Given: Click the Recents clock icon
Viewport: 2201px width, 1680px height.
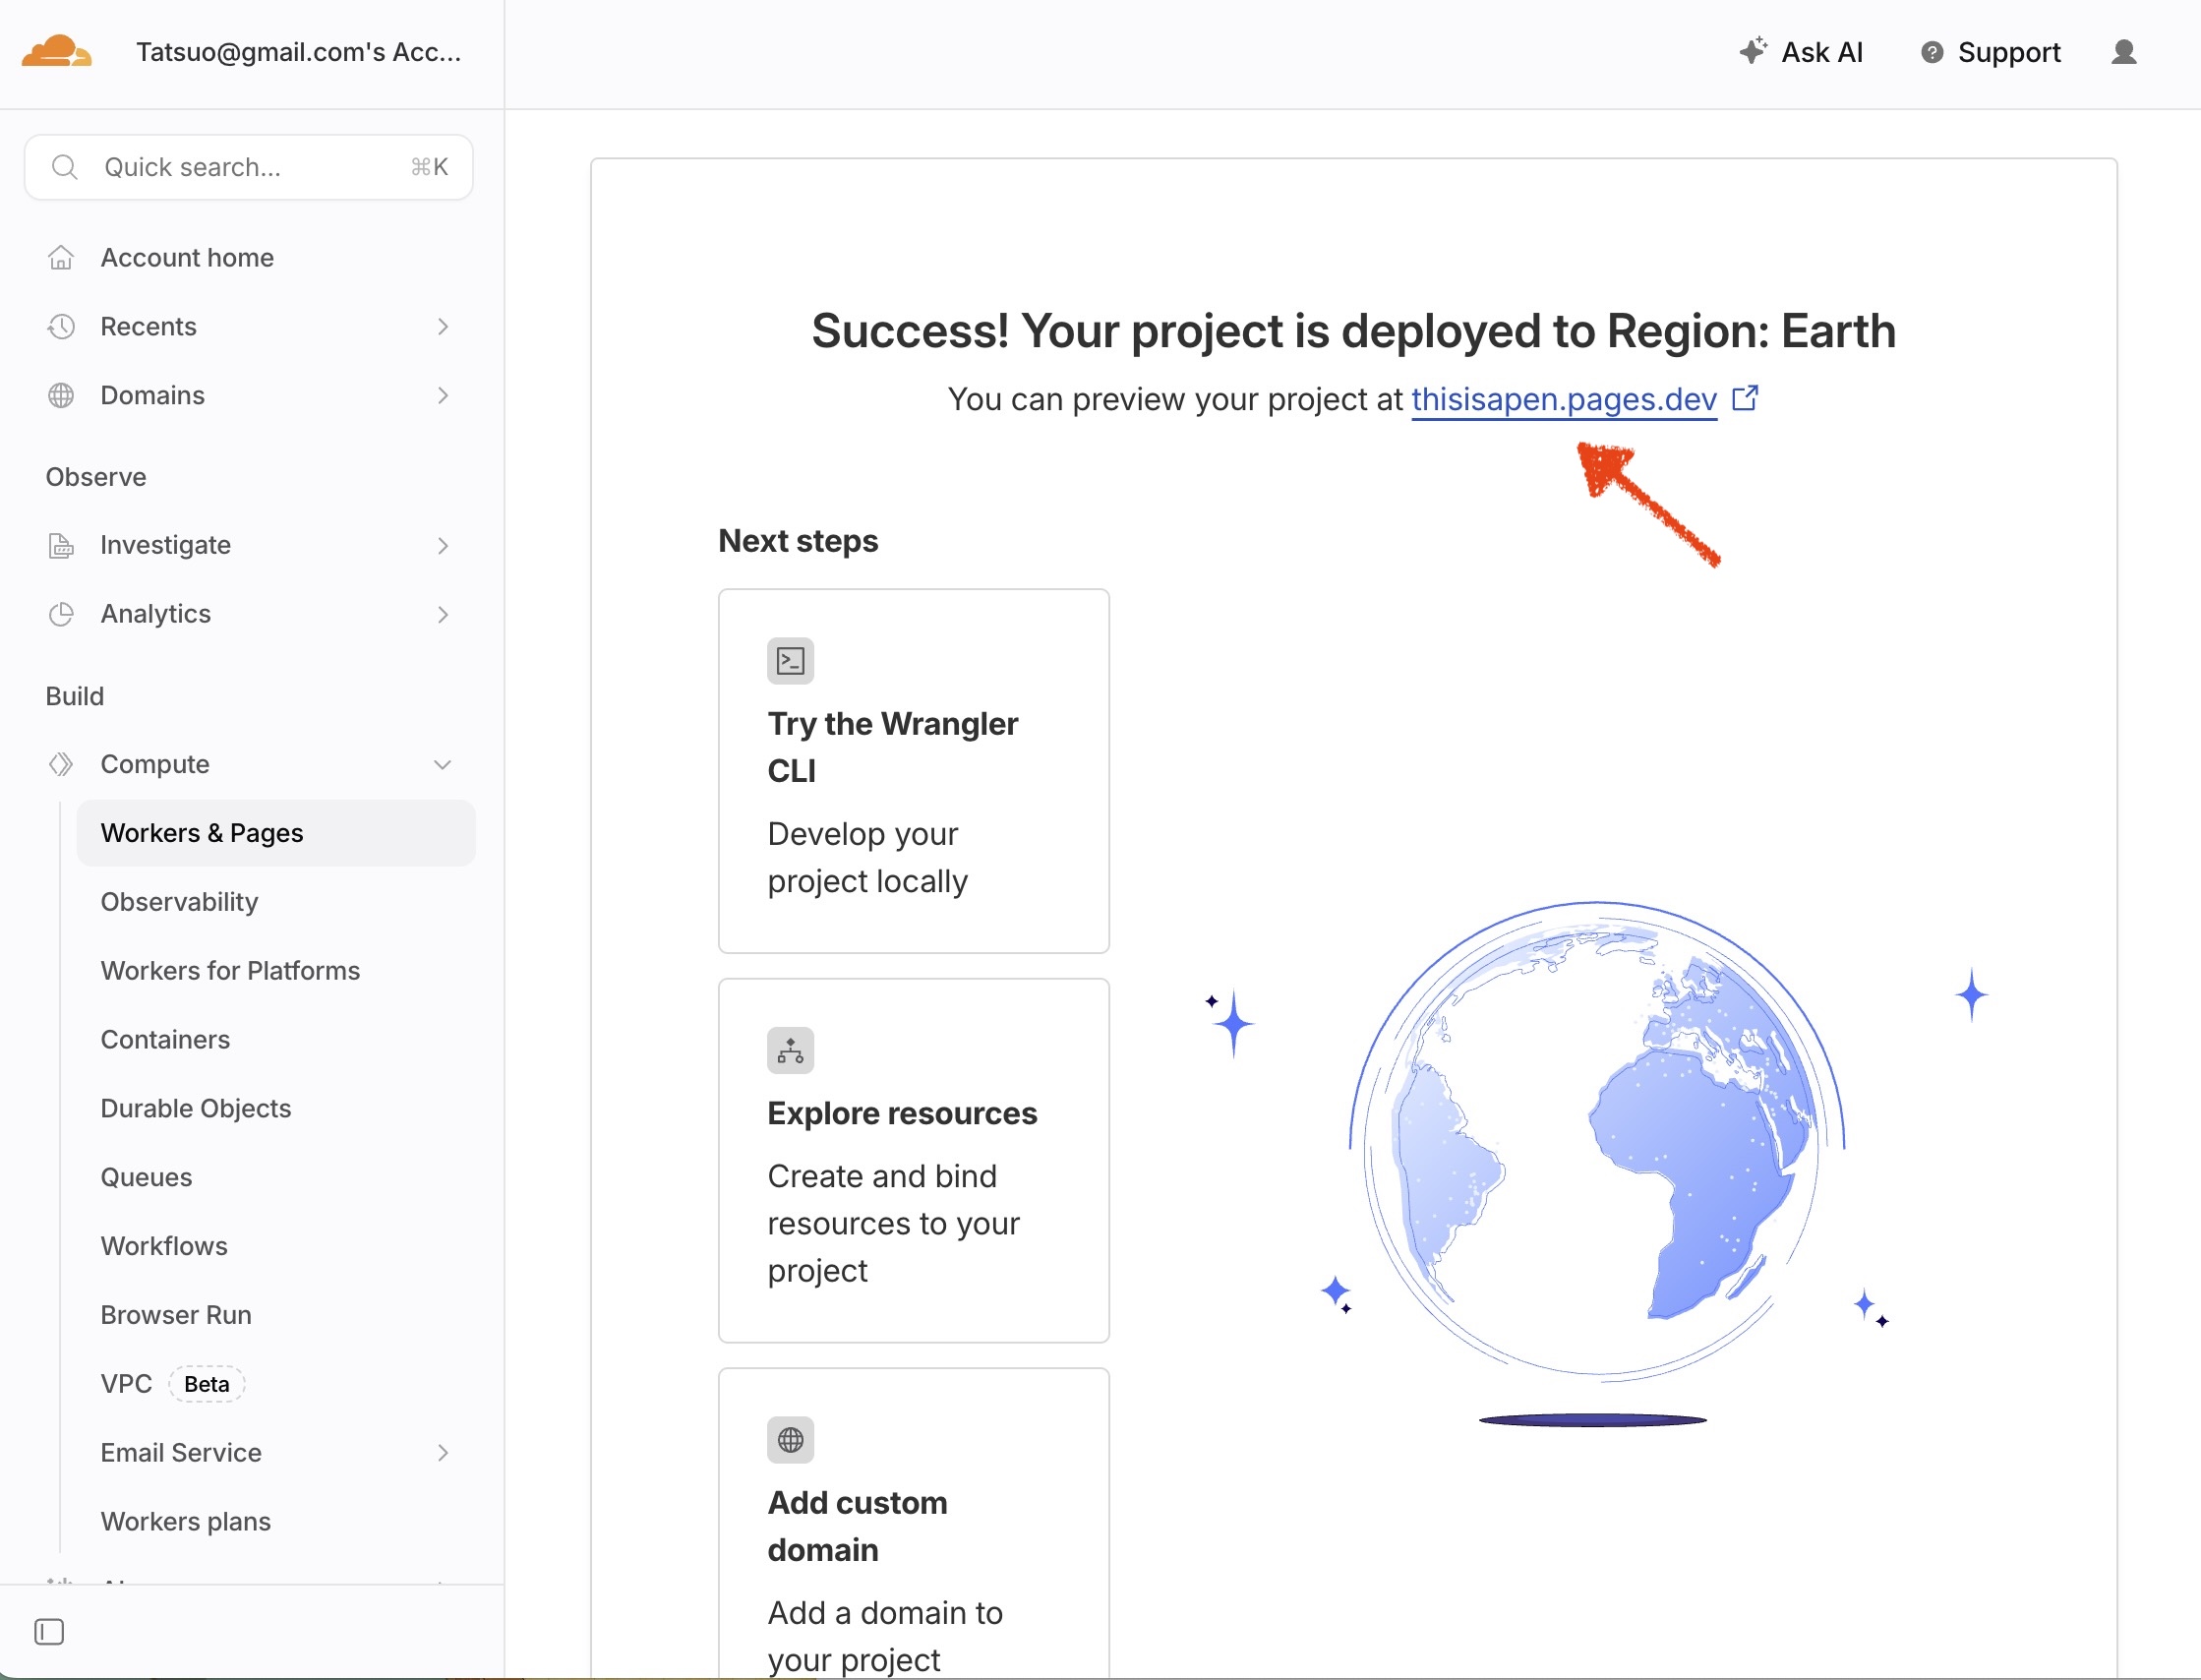Looking at the screenshot, I should (x=61, y=327).
